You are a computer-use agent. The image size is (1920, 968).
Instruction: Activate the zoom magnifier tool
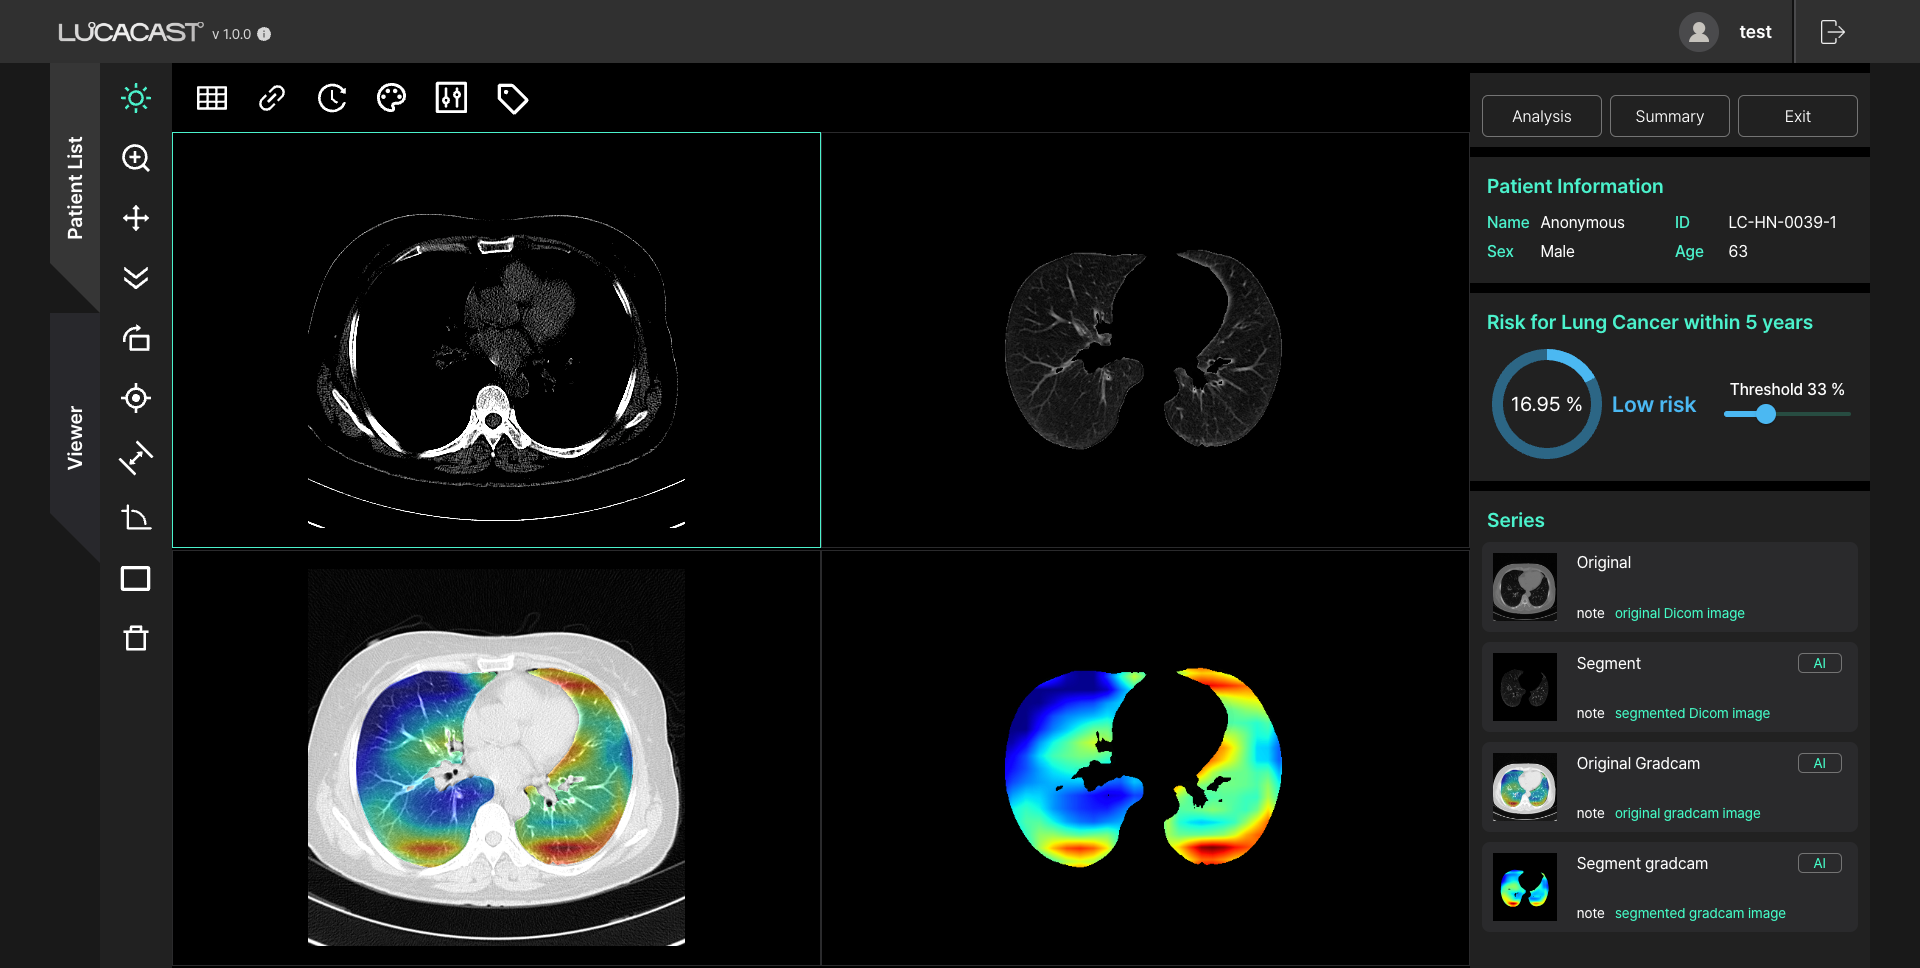tap(136, 158)
